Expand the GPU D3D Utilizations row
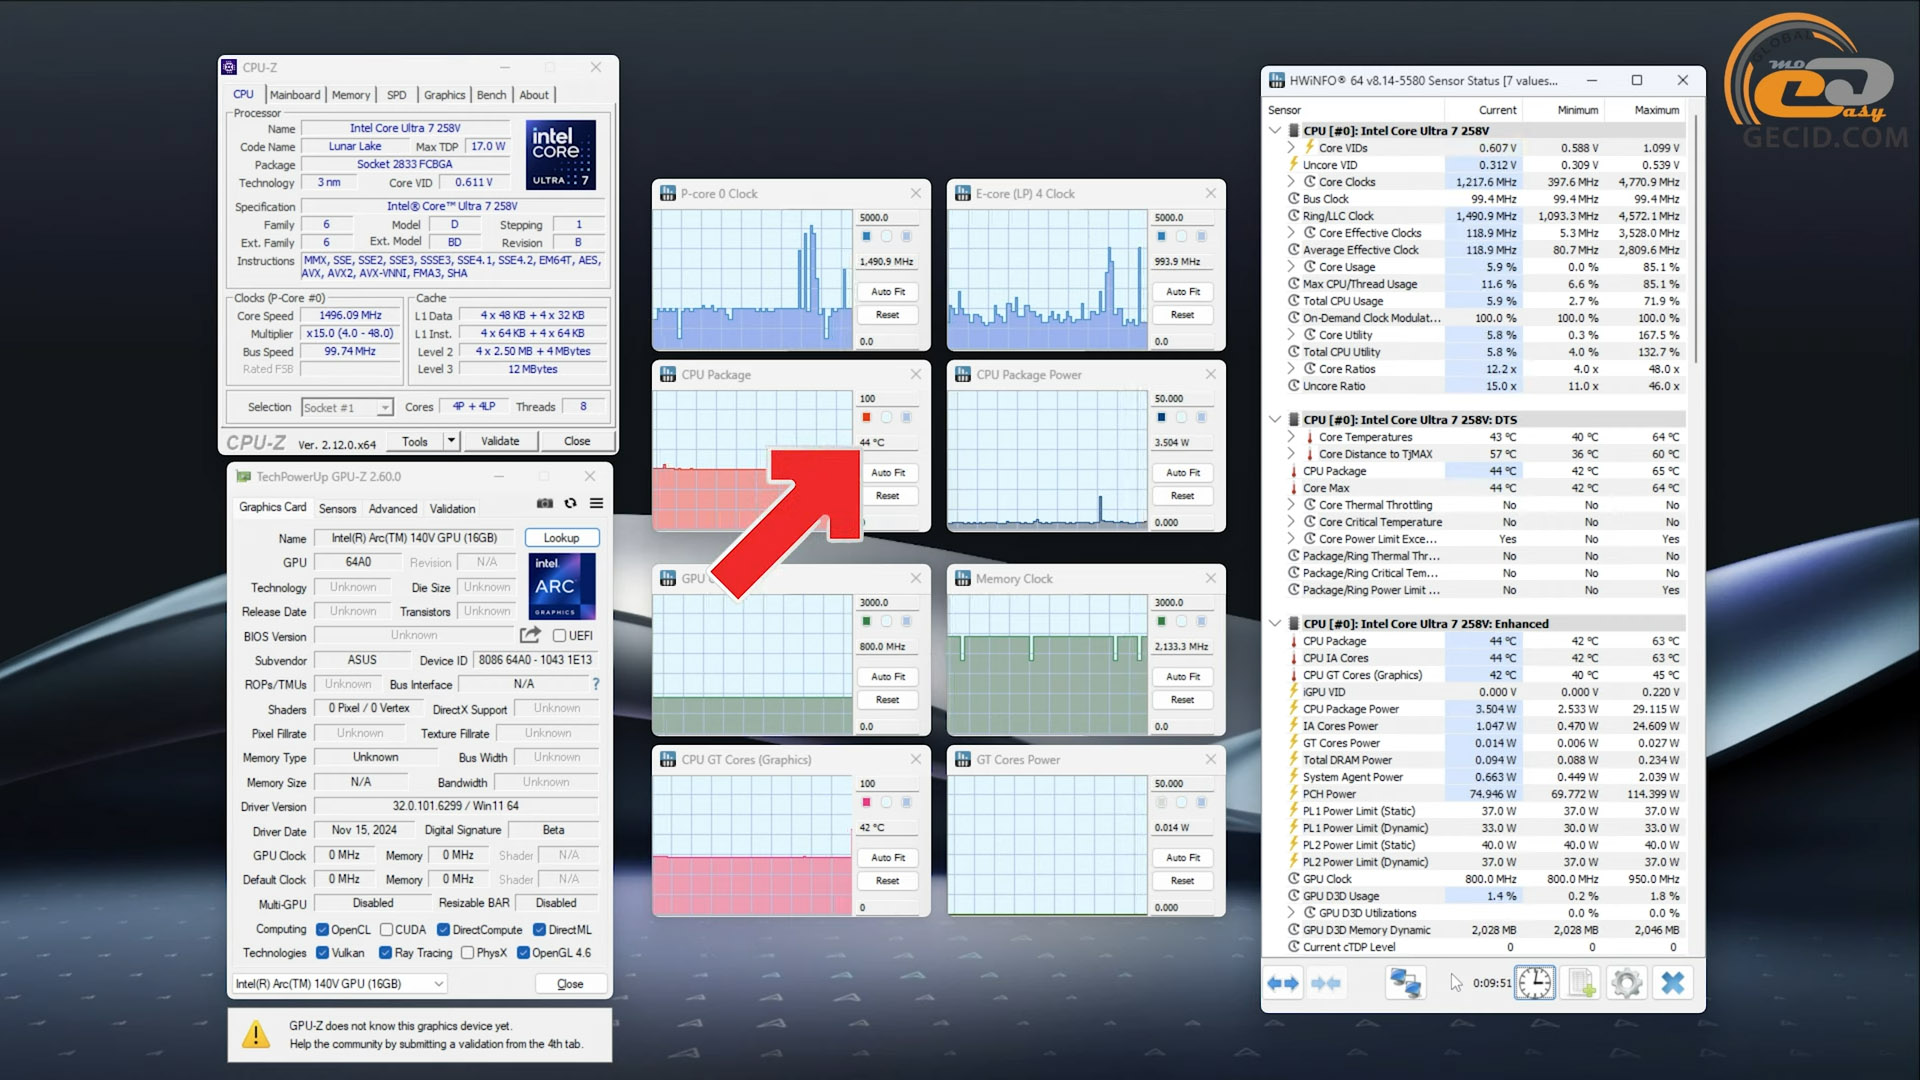The height and width of the screenshot is (1080, 1920). point(1291,913)
